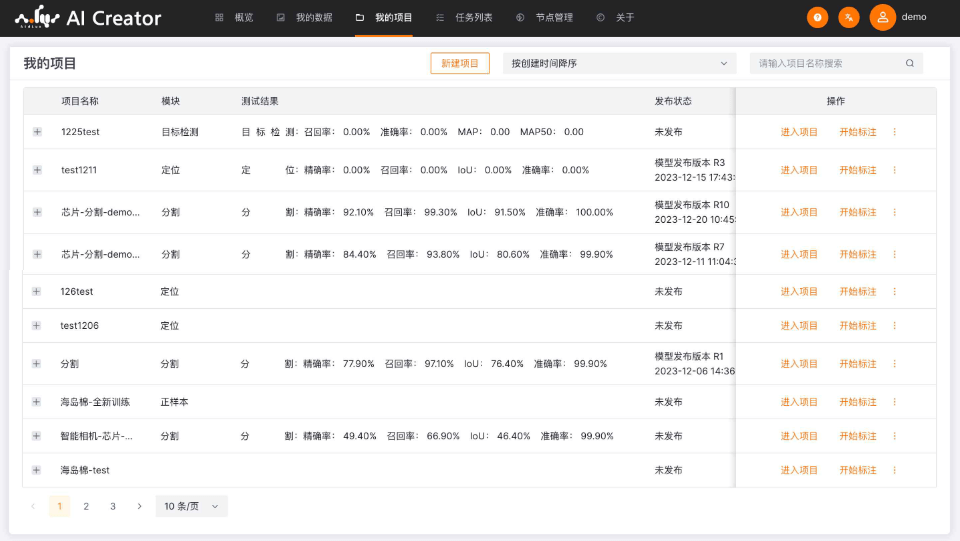Open the 按创建时间降序 sort dropdown

(x=619, y=63)
